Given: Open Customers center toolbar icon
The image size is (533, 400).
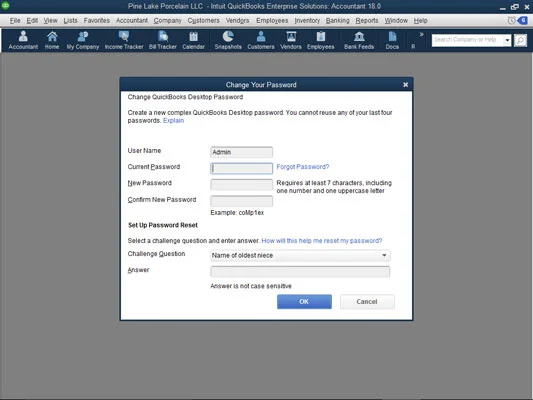Looking at the screenshot, I should [261, 40].
